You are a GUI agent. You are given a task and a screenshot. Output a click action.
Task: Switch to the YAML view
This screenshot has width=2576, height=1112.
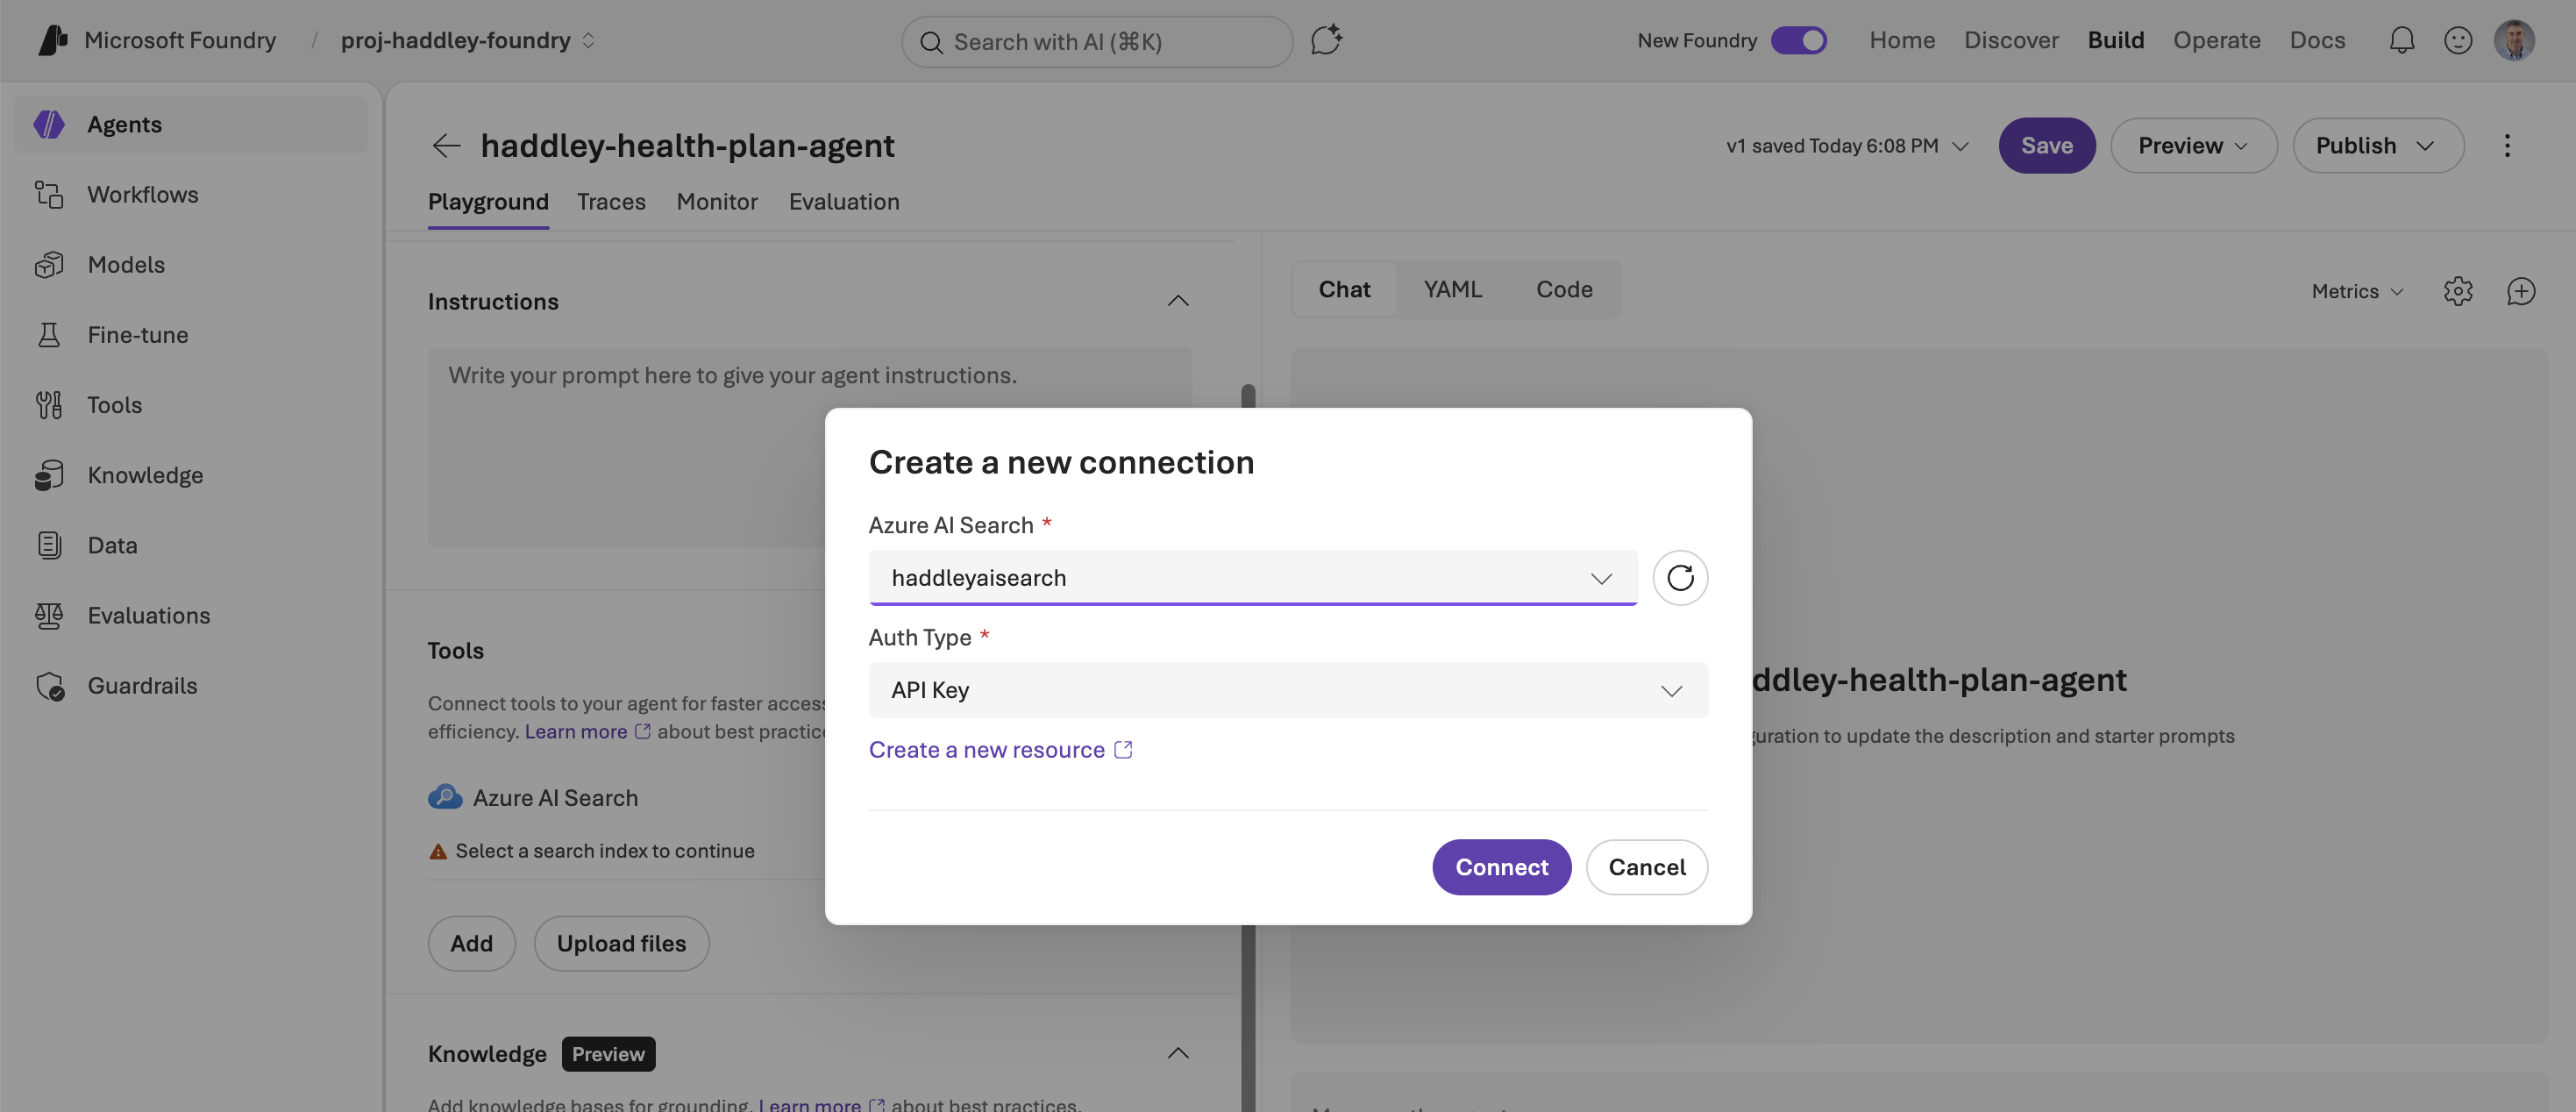[1453, 289]
